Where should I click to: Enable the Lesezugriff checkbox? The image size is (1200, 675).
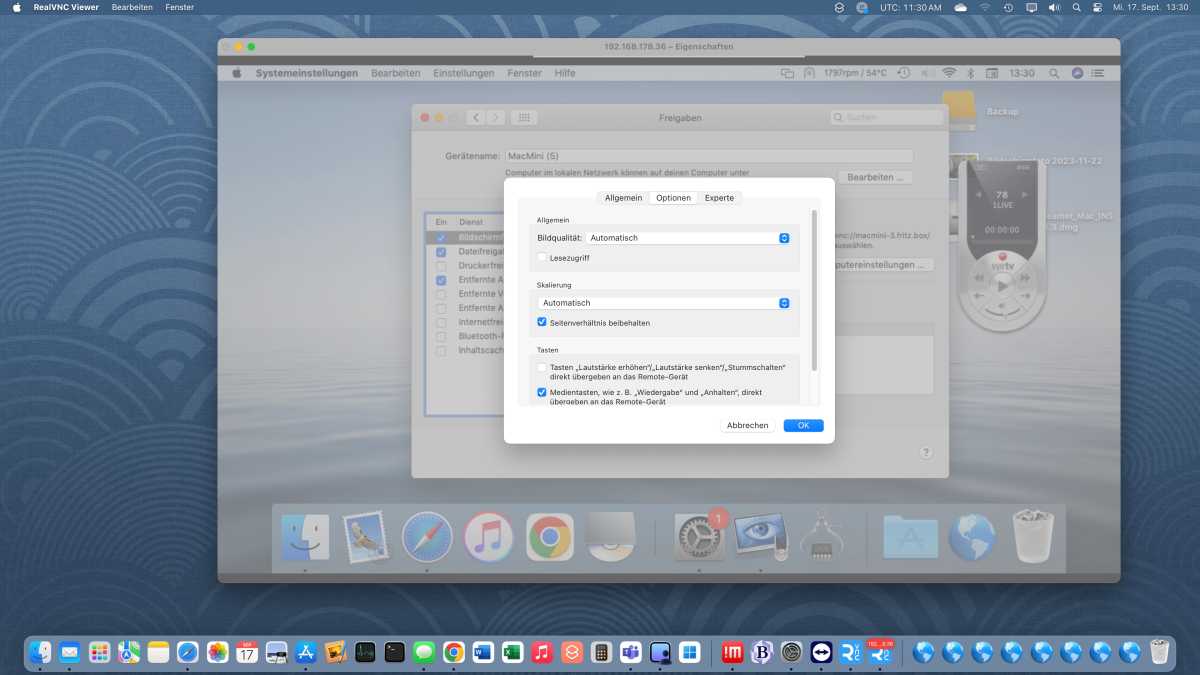pos(542,258)
